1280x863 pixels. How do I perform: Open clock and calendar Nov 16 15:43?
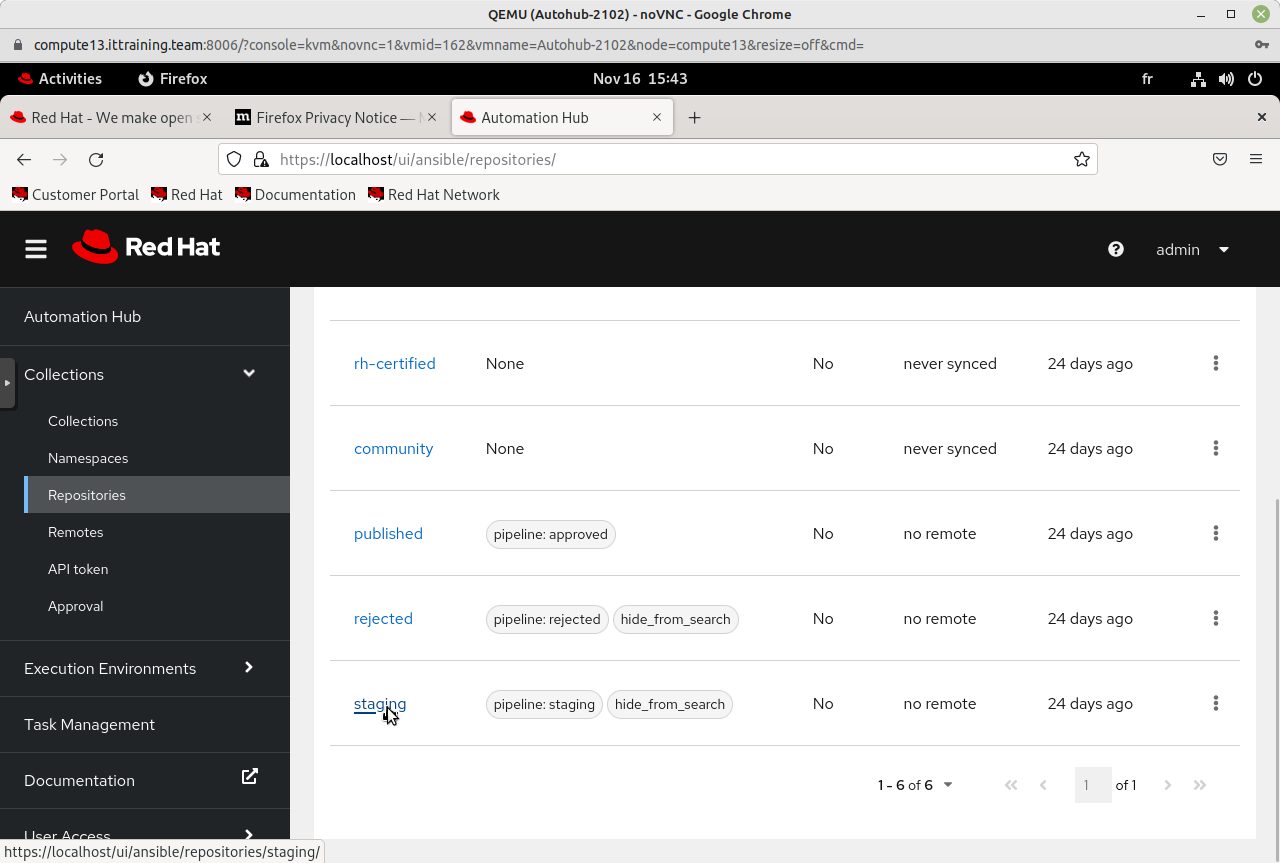pos(640,79)
